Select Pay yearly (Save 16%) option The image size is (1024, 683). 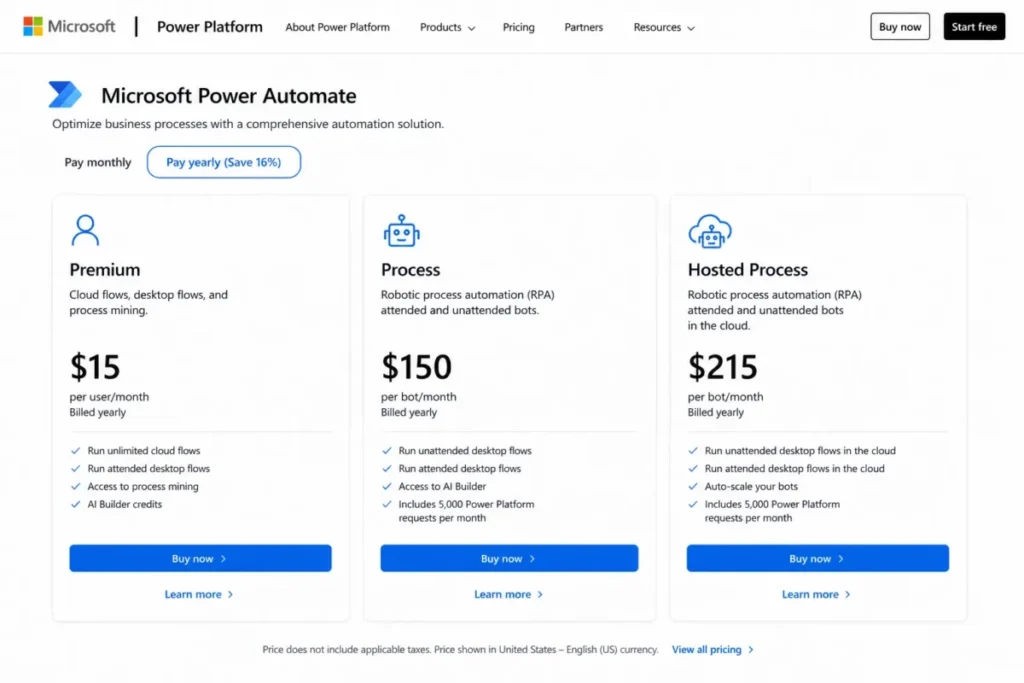coord(224,162)
